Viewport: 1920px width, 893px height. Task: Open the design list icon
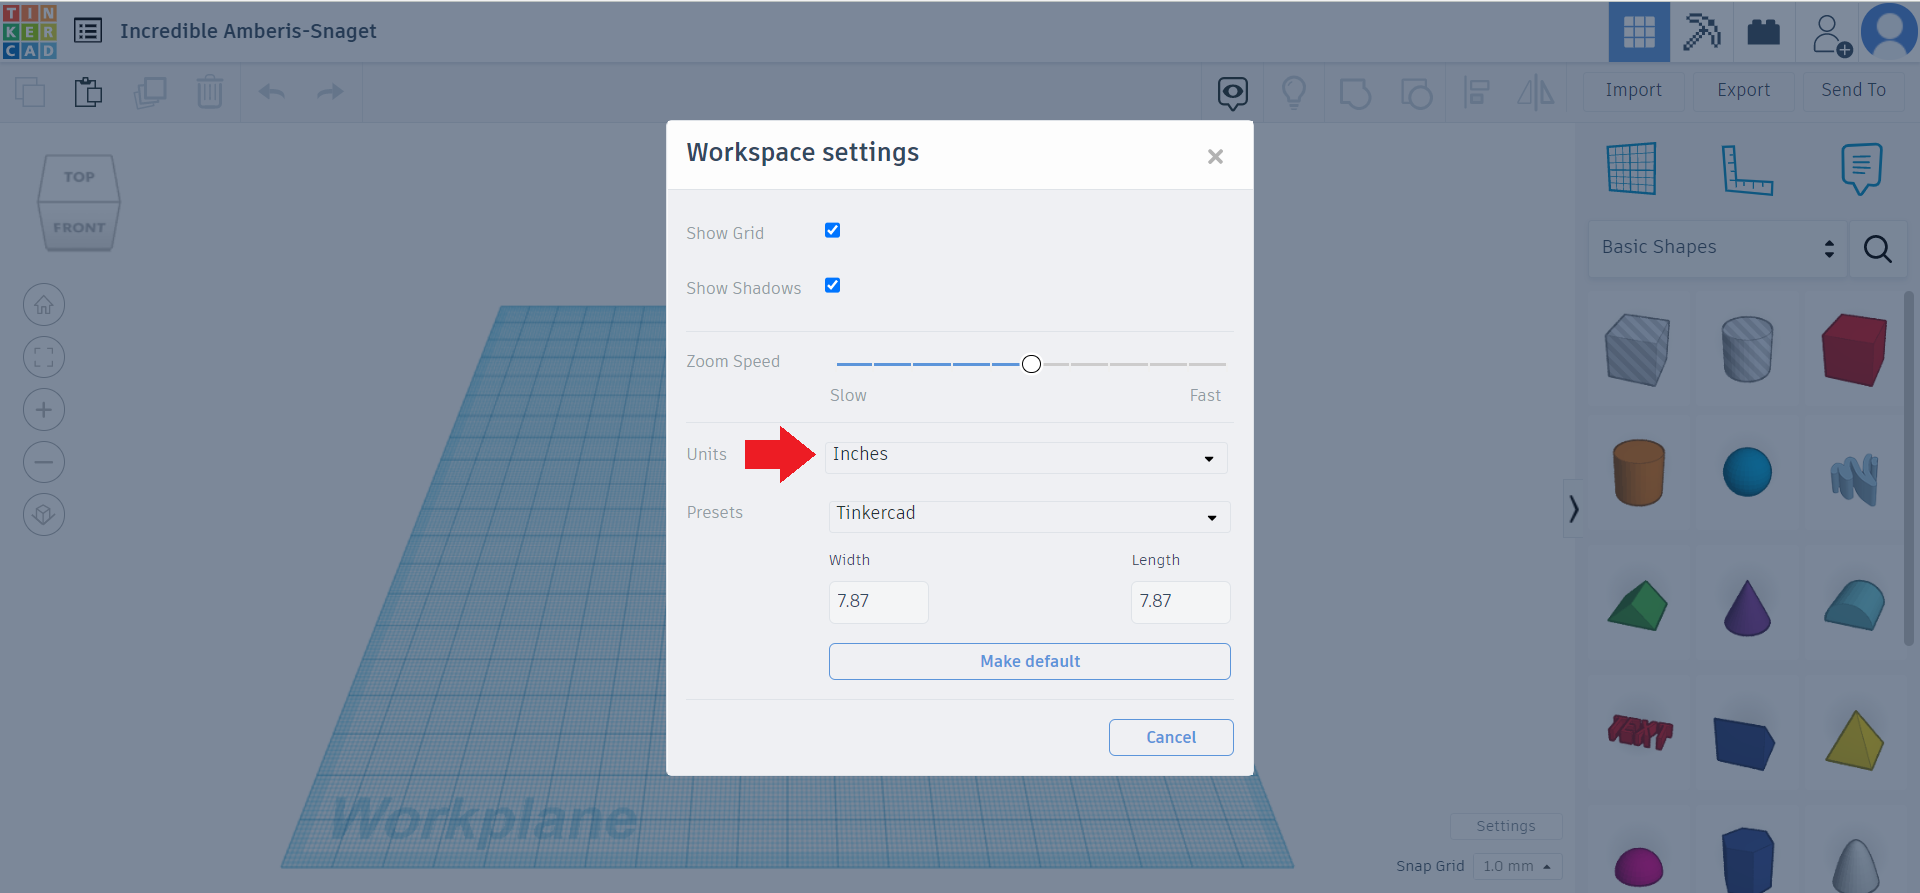88,31
